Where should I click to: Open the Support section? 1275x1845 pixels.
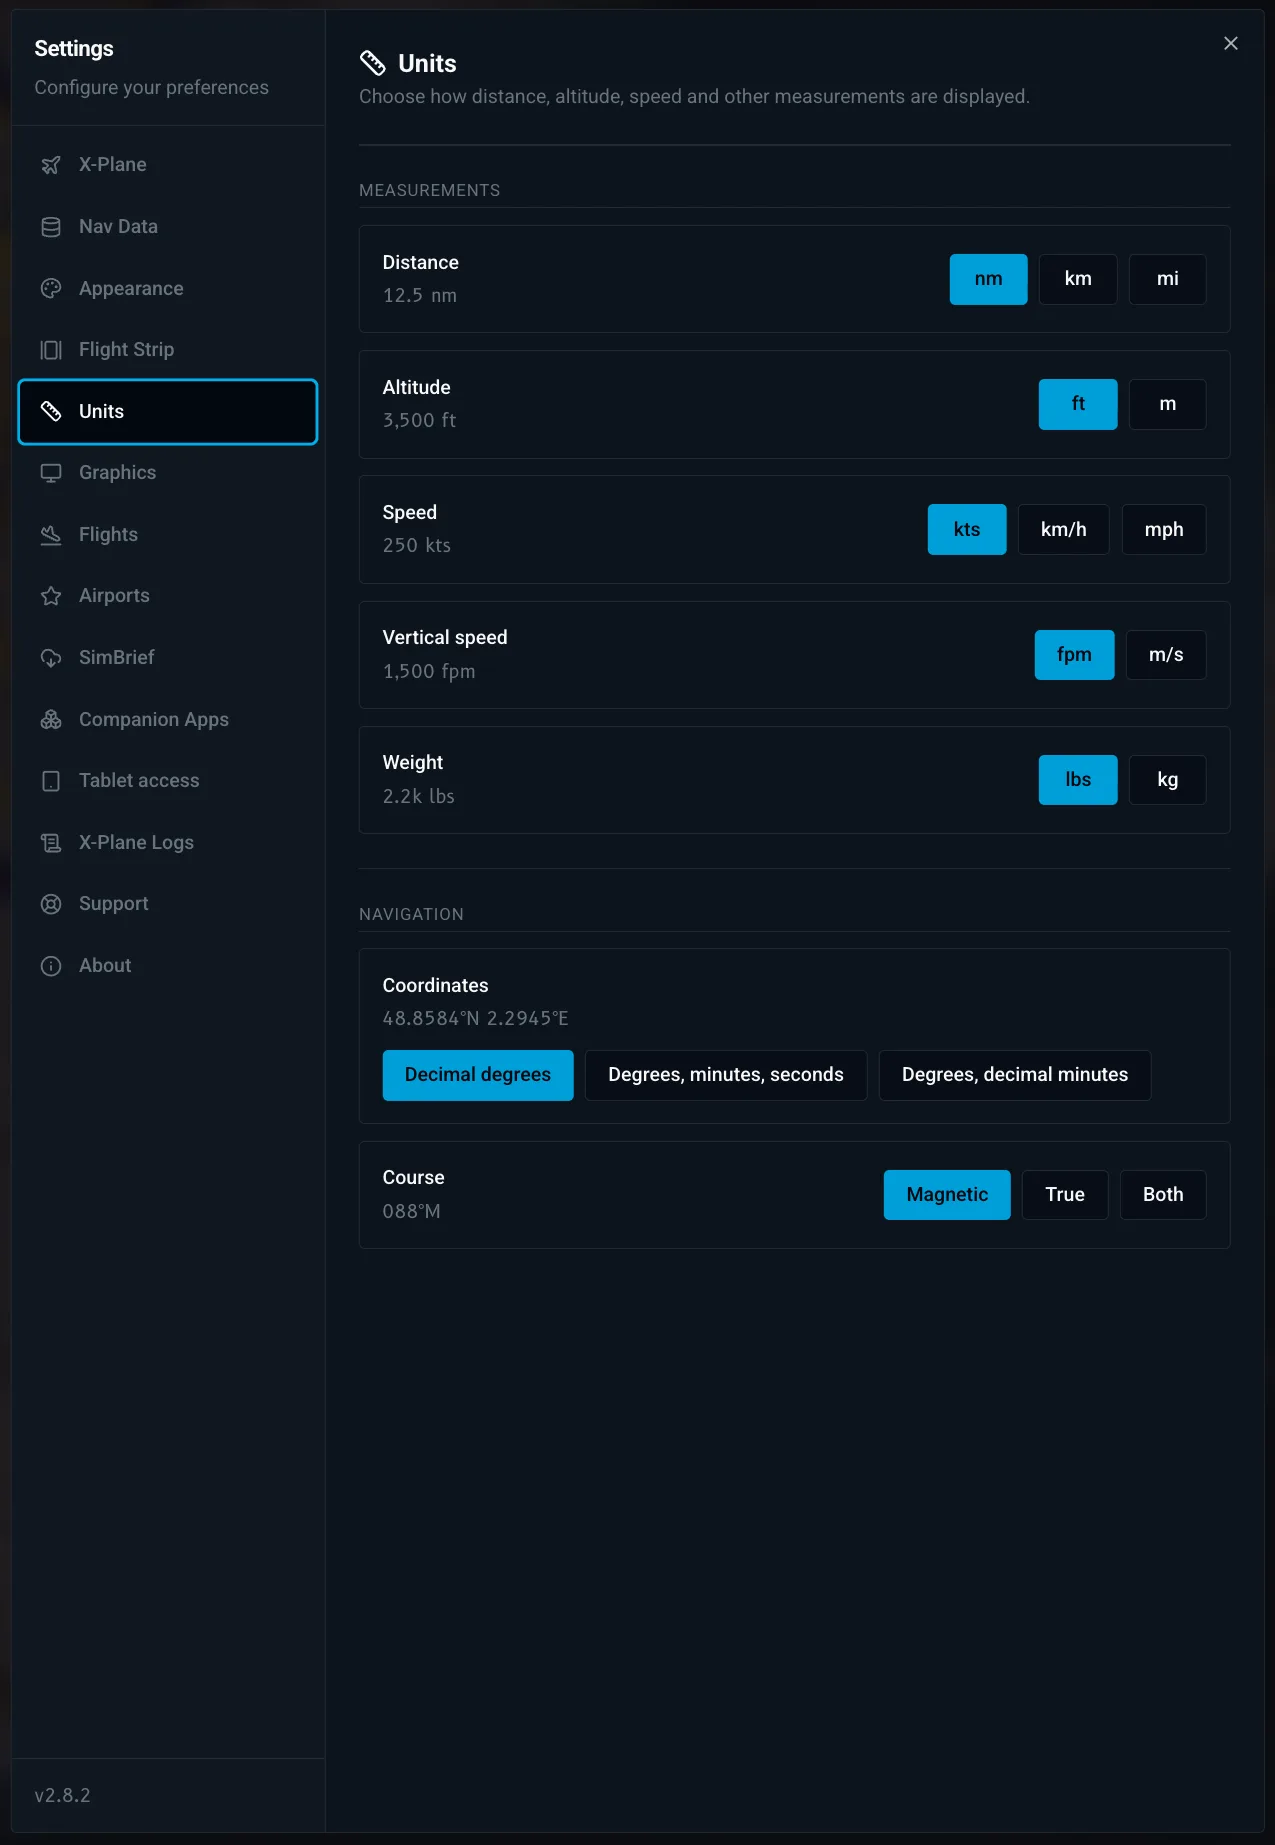[168, 904]
